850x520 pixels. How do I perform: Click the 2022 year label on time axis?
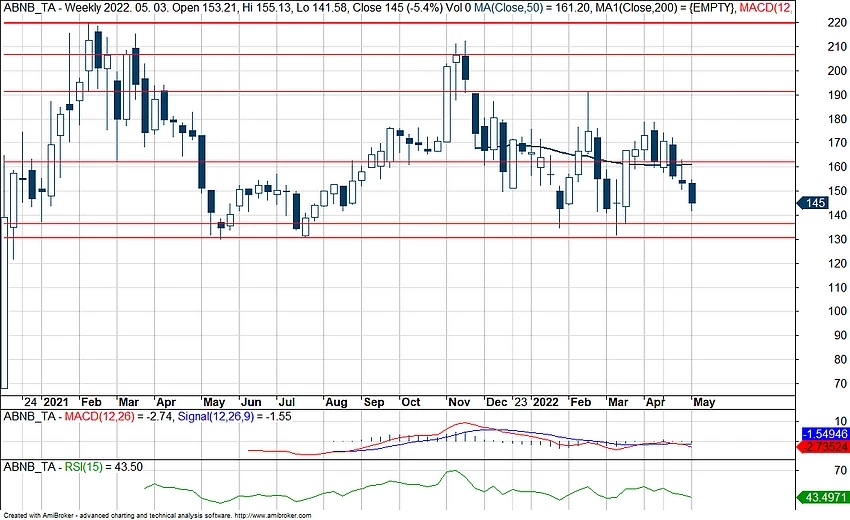[545, 402]
